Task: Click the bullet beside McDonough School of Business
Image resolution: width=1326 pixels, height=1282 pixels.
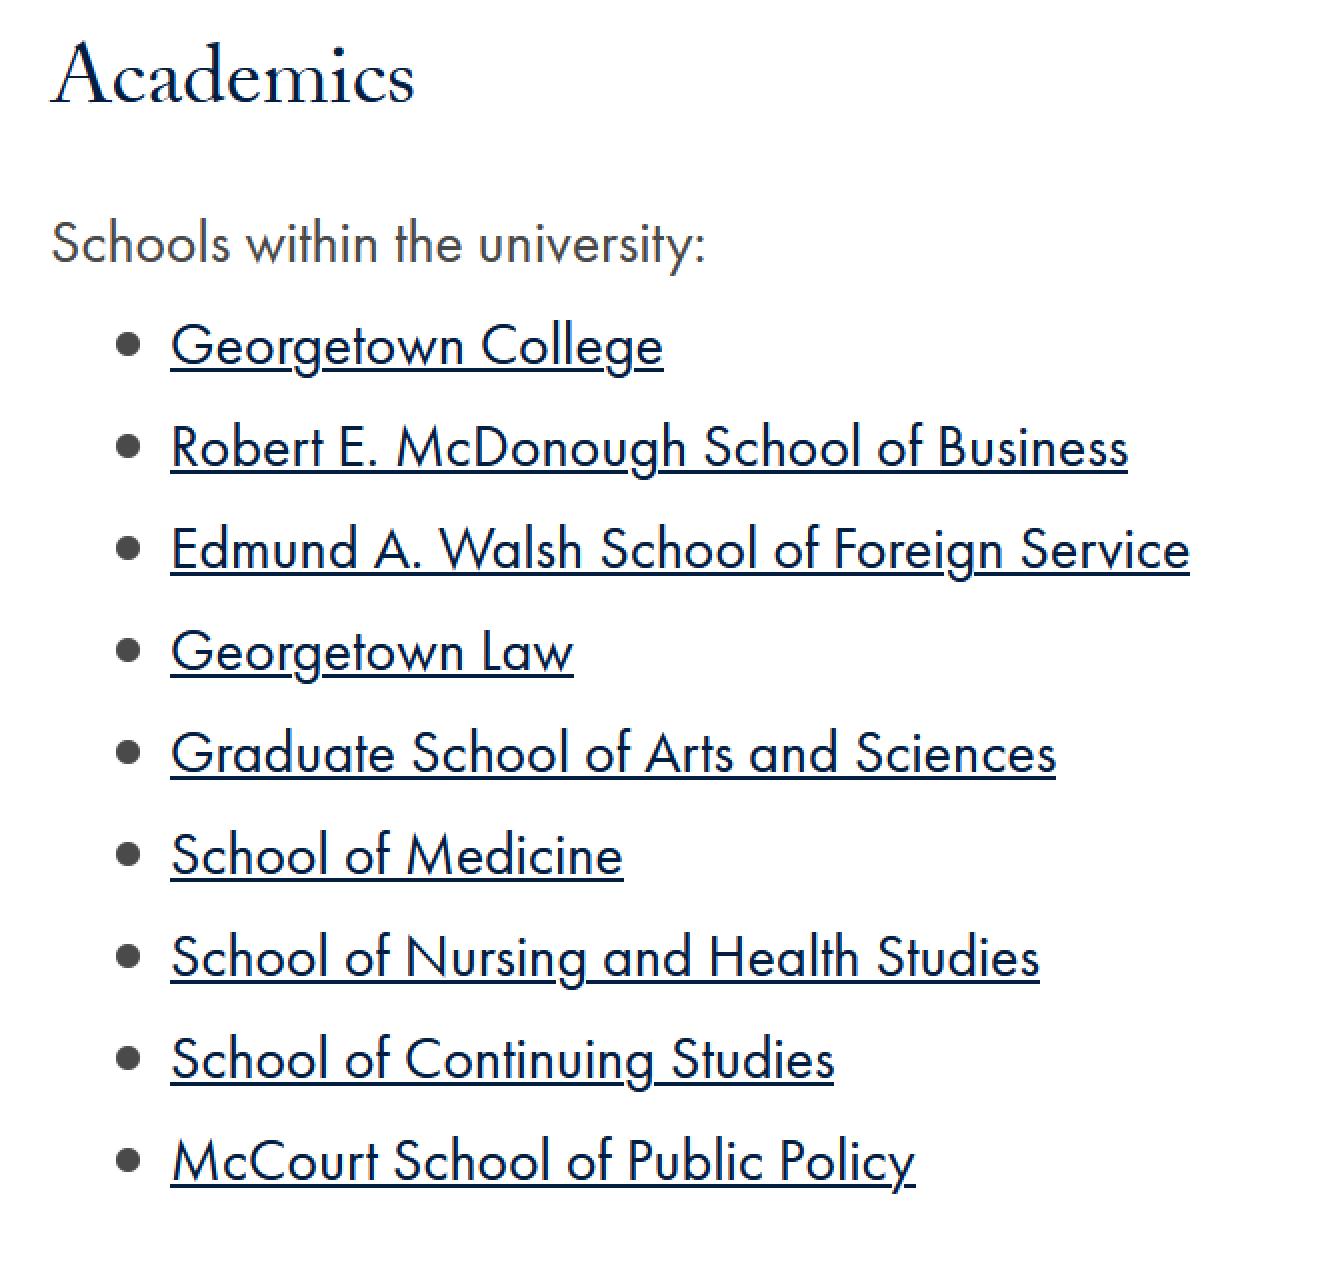Action: click(x=128, y=446)
